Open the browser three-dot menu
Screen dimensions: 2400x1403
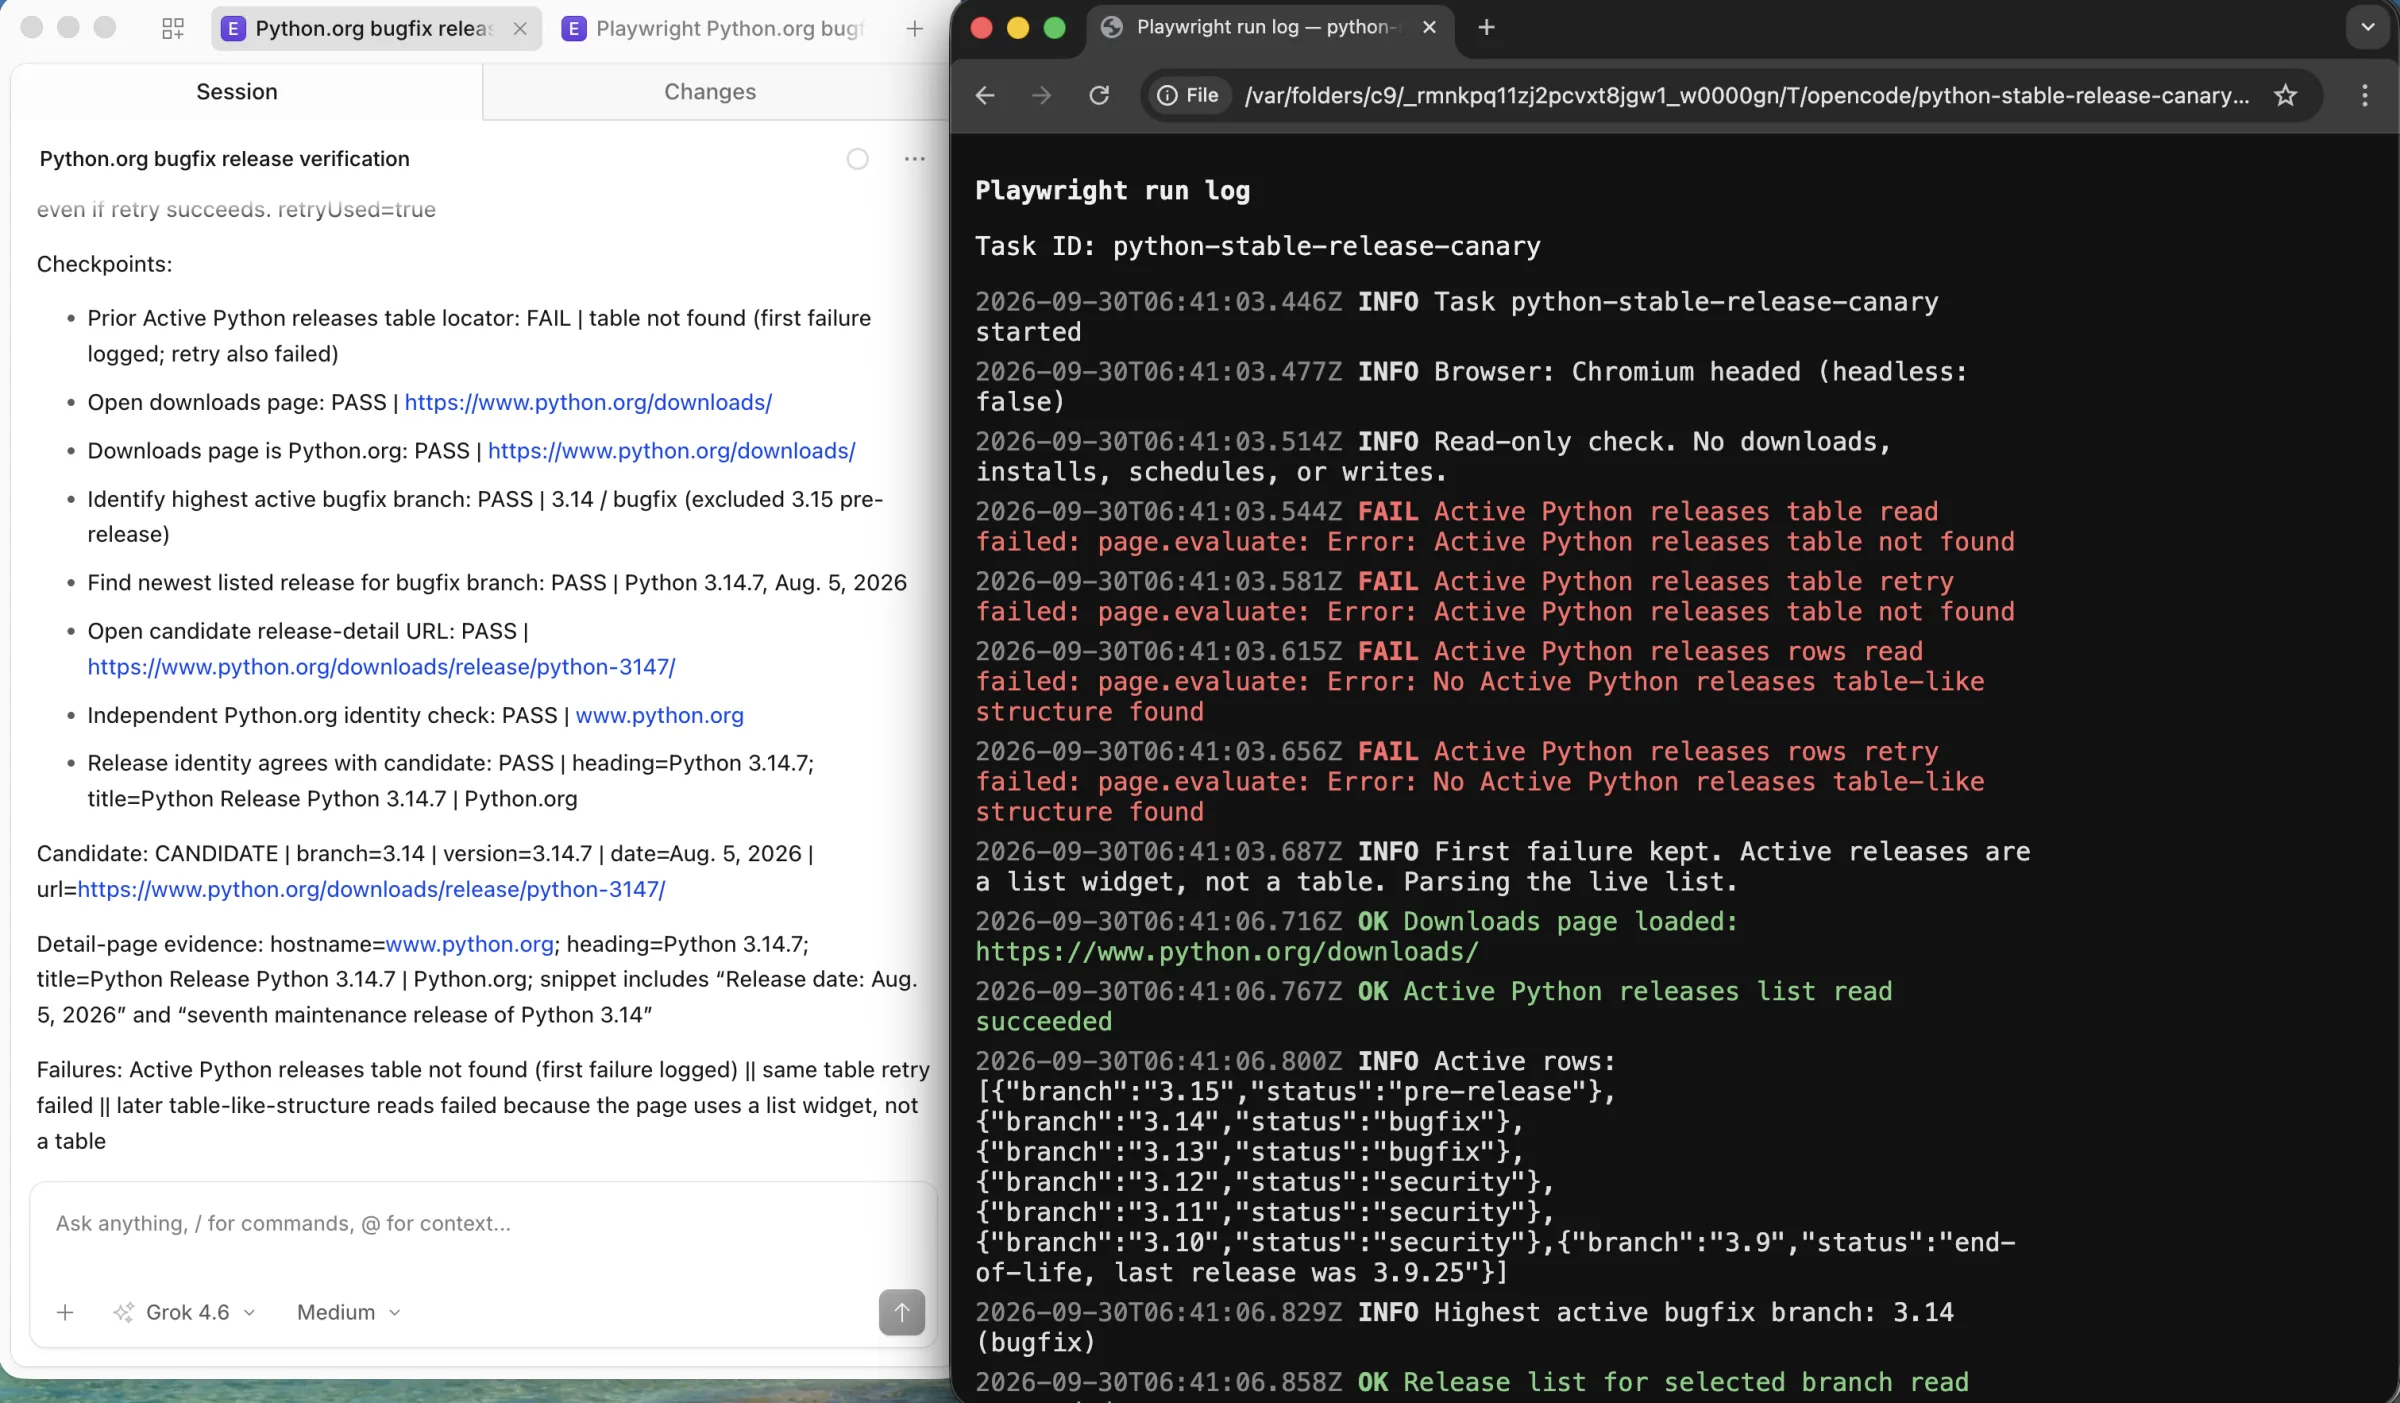pyautogui.click(x=2364, y=95)
